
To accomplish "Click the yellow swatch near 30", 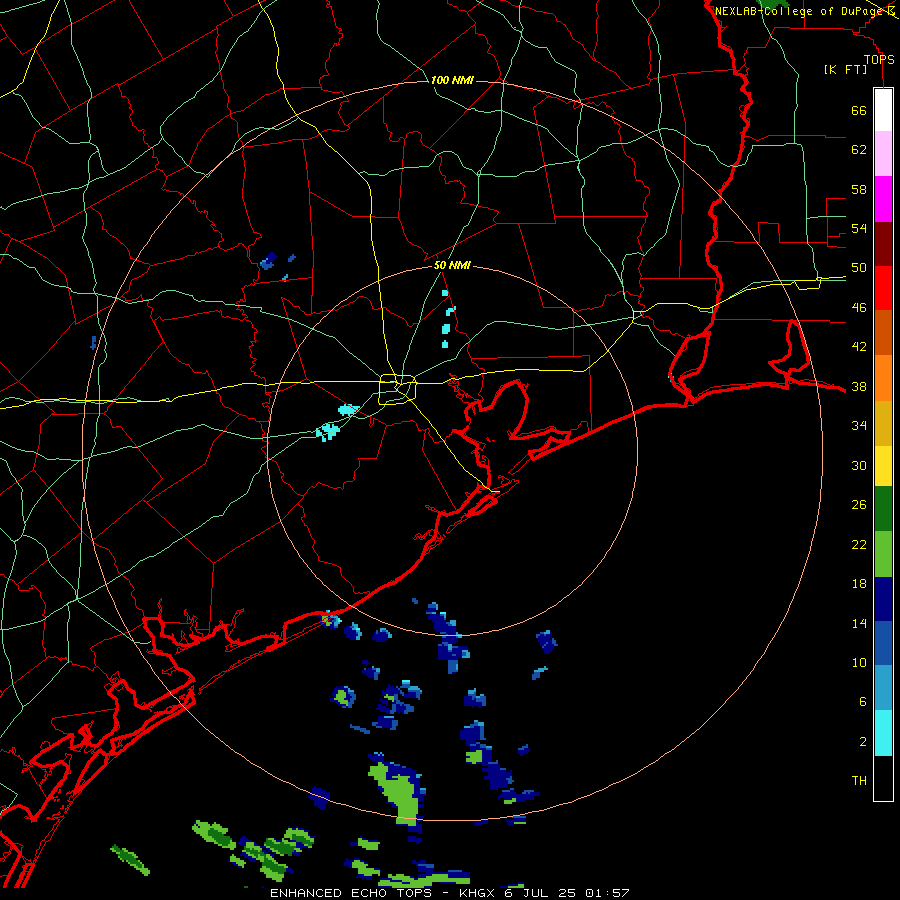I will pyautogui.click(x=883, y=466).
